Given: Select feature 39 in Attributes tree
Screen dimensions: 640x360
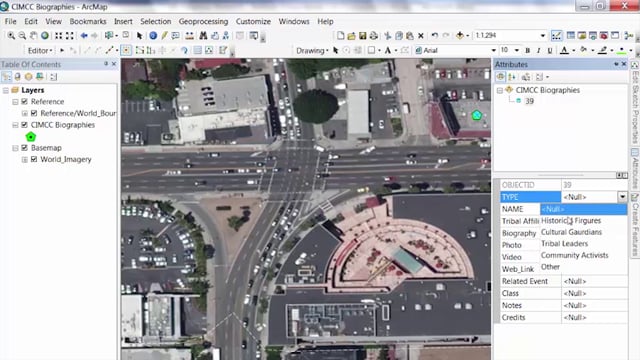Looking at the screenshot, I should [529, 101].
